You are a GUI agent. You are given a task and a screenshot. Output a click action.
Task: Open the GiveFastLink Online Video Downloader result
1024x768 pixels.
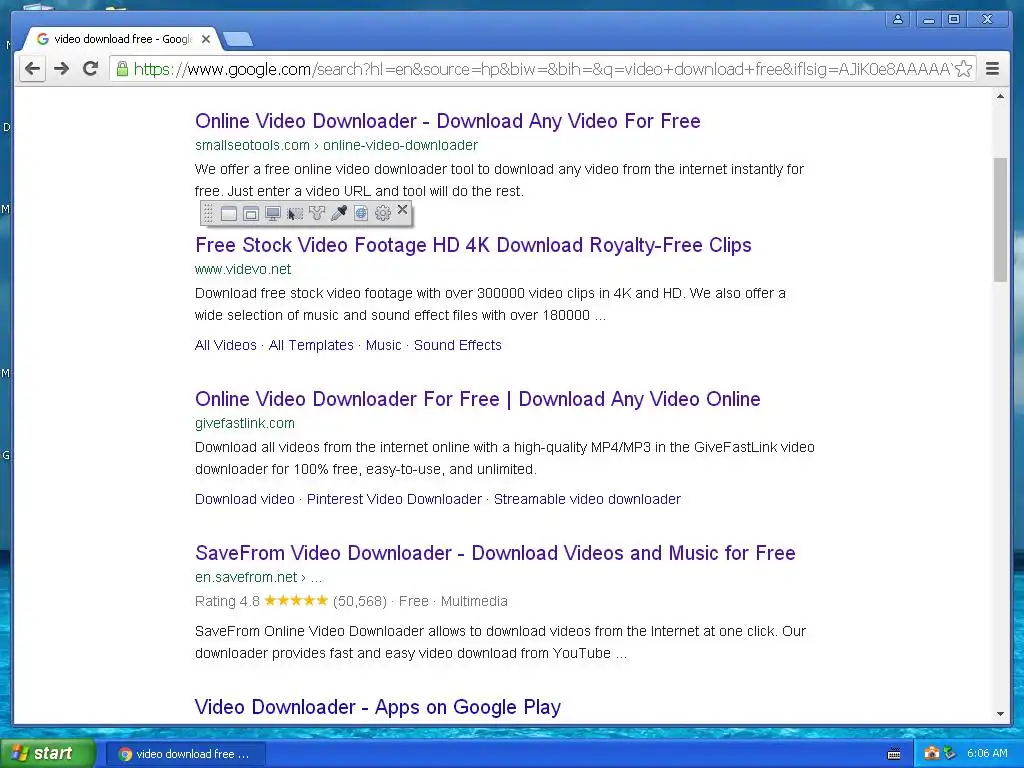477,399
